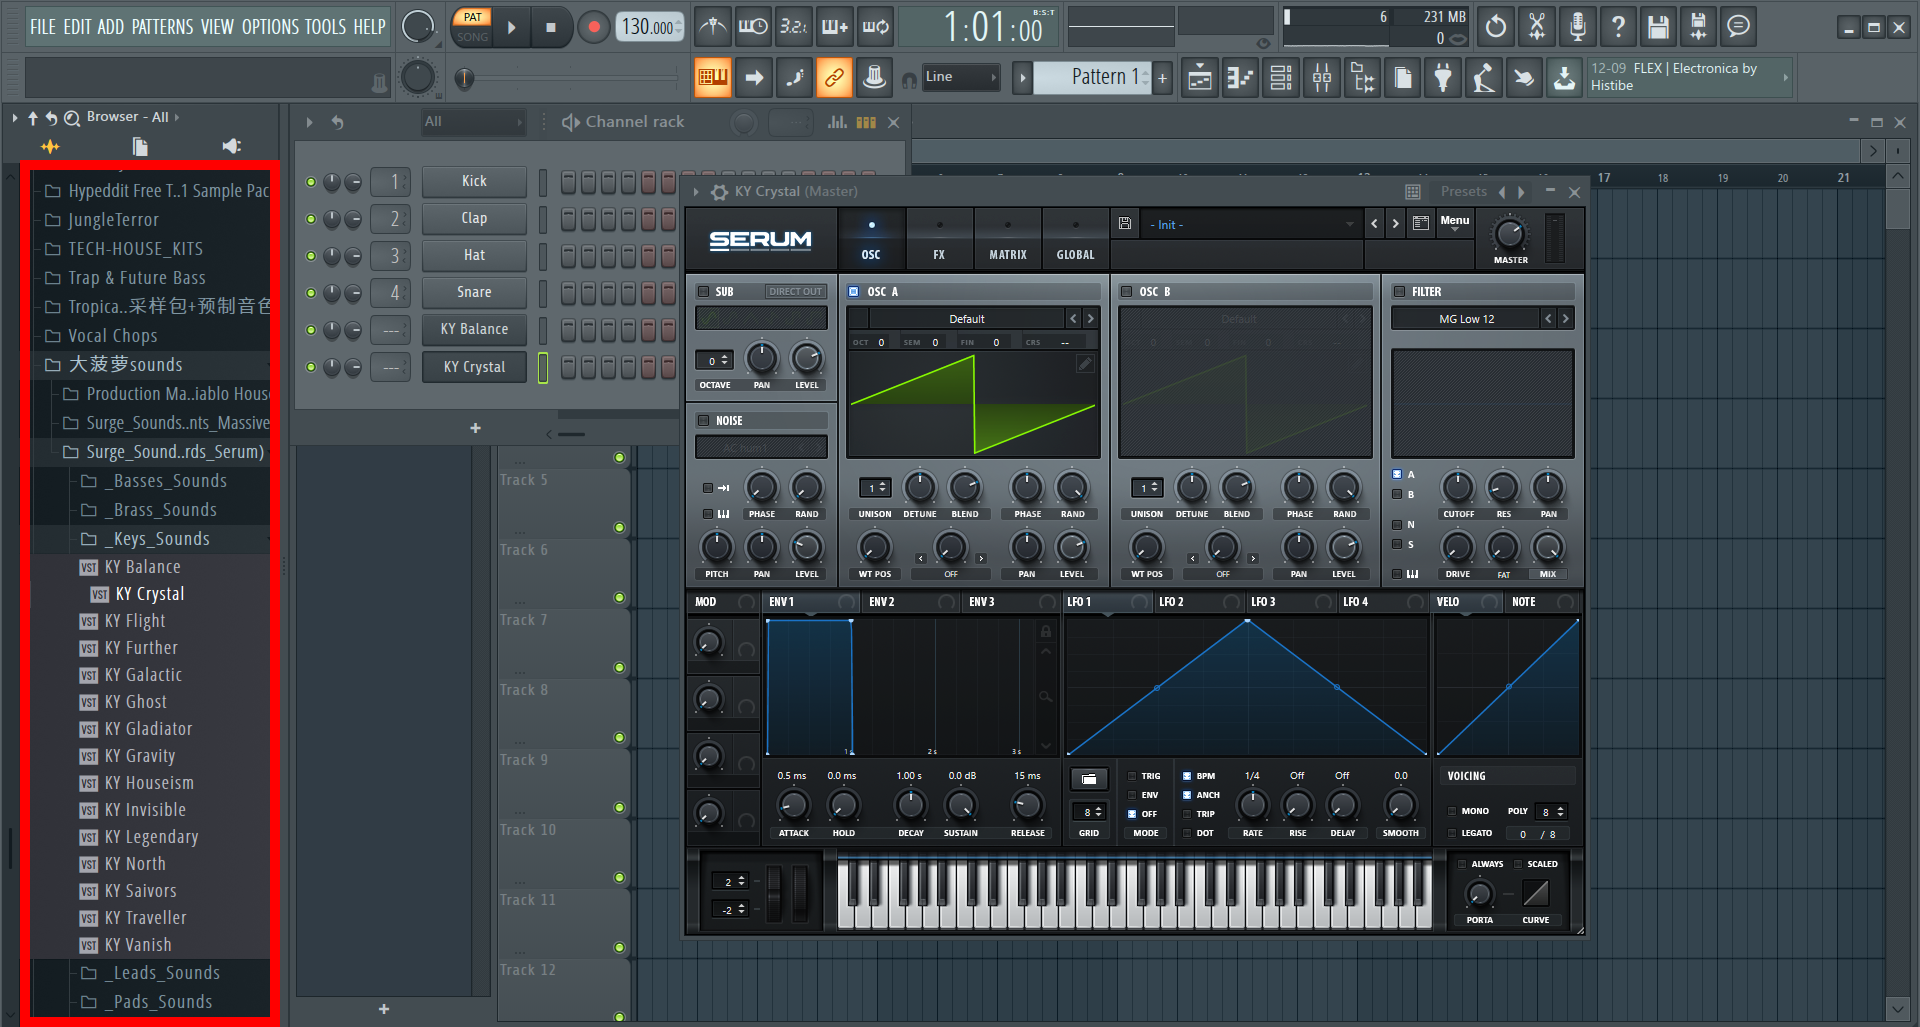Click the microphone recording icon
The width and height of the screenshot is (1920, 1027).
click(1578, 27)
